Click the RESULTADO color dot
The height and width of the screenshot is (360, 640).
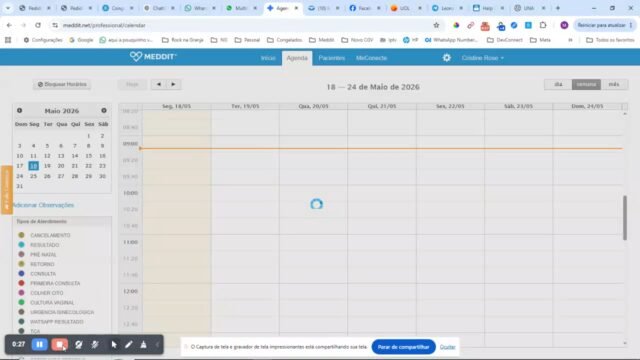tap(21, 245)
